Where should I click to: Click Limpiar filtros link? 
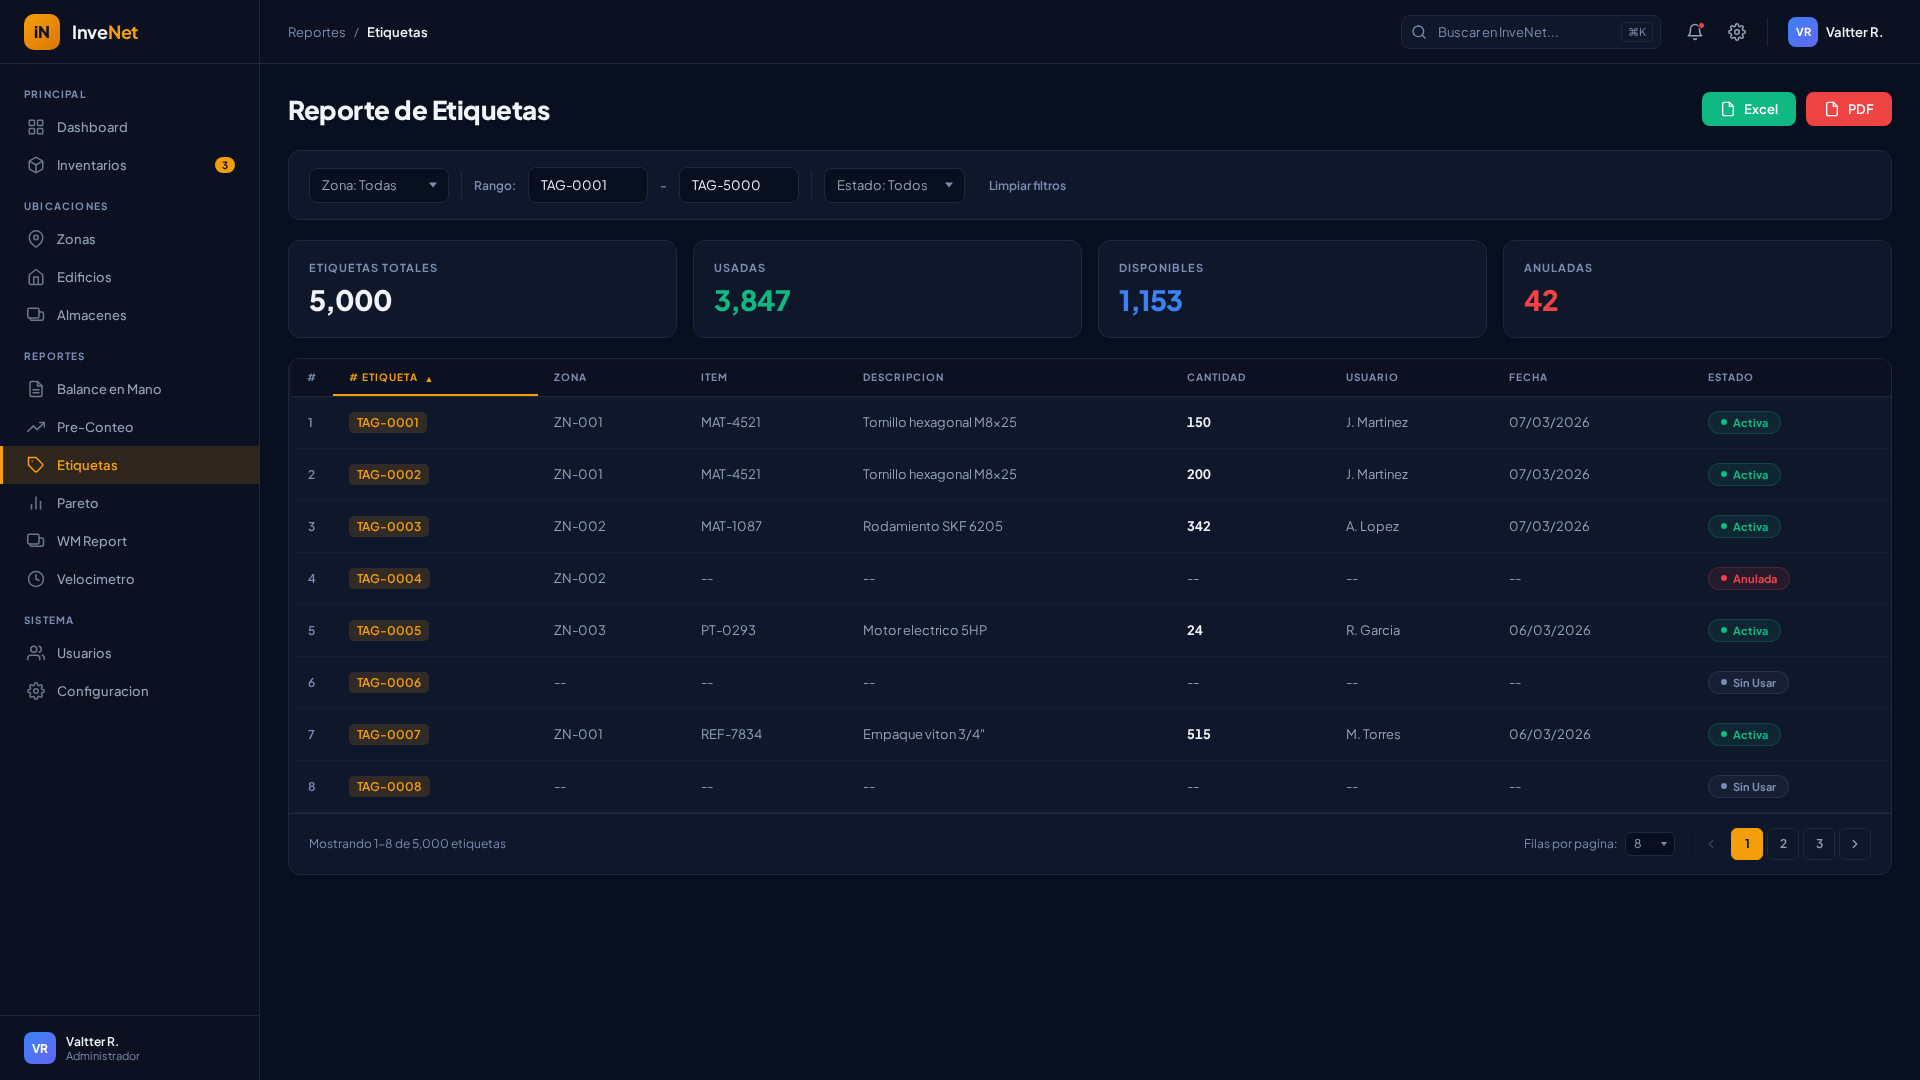tap(1027, 186)
